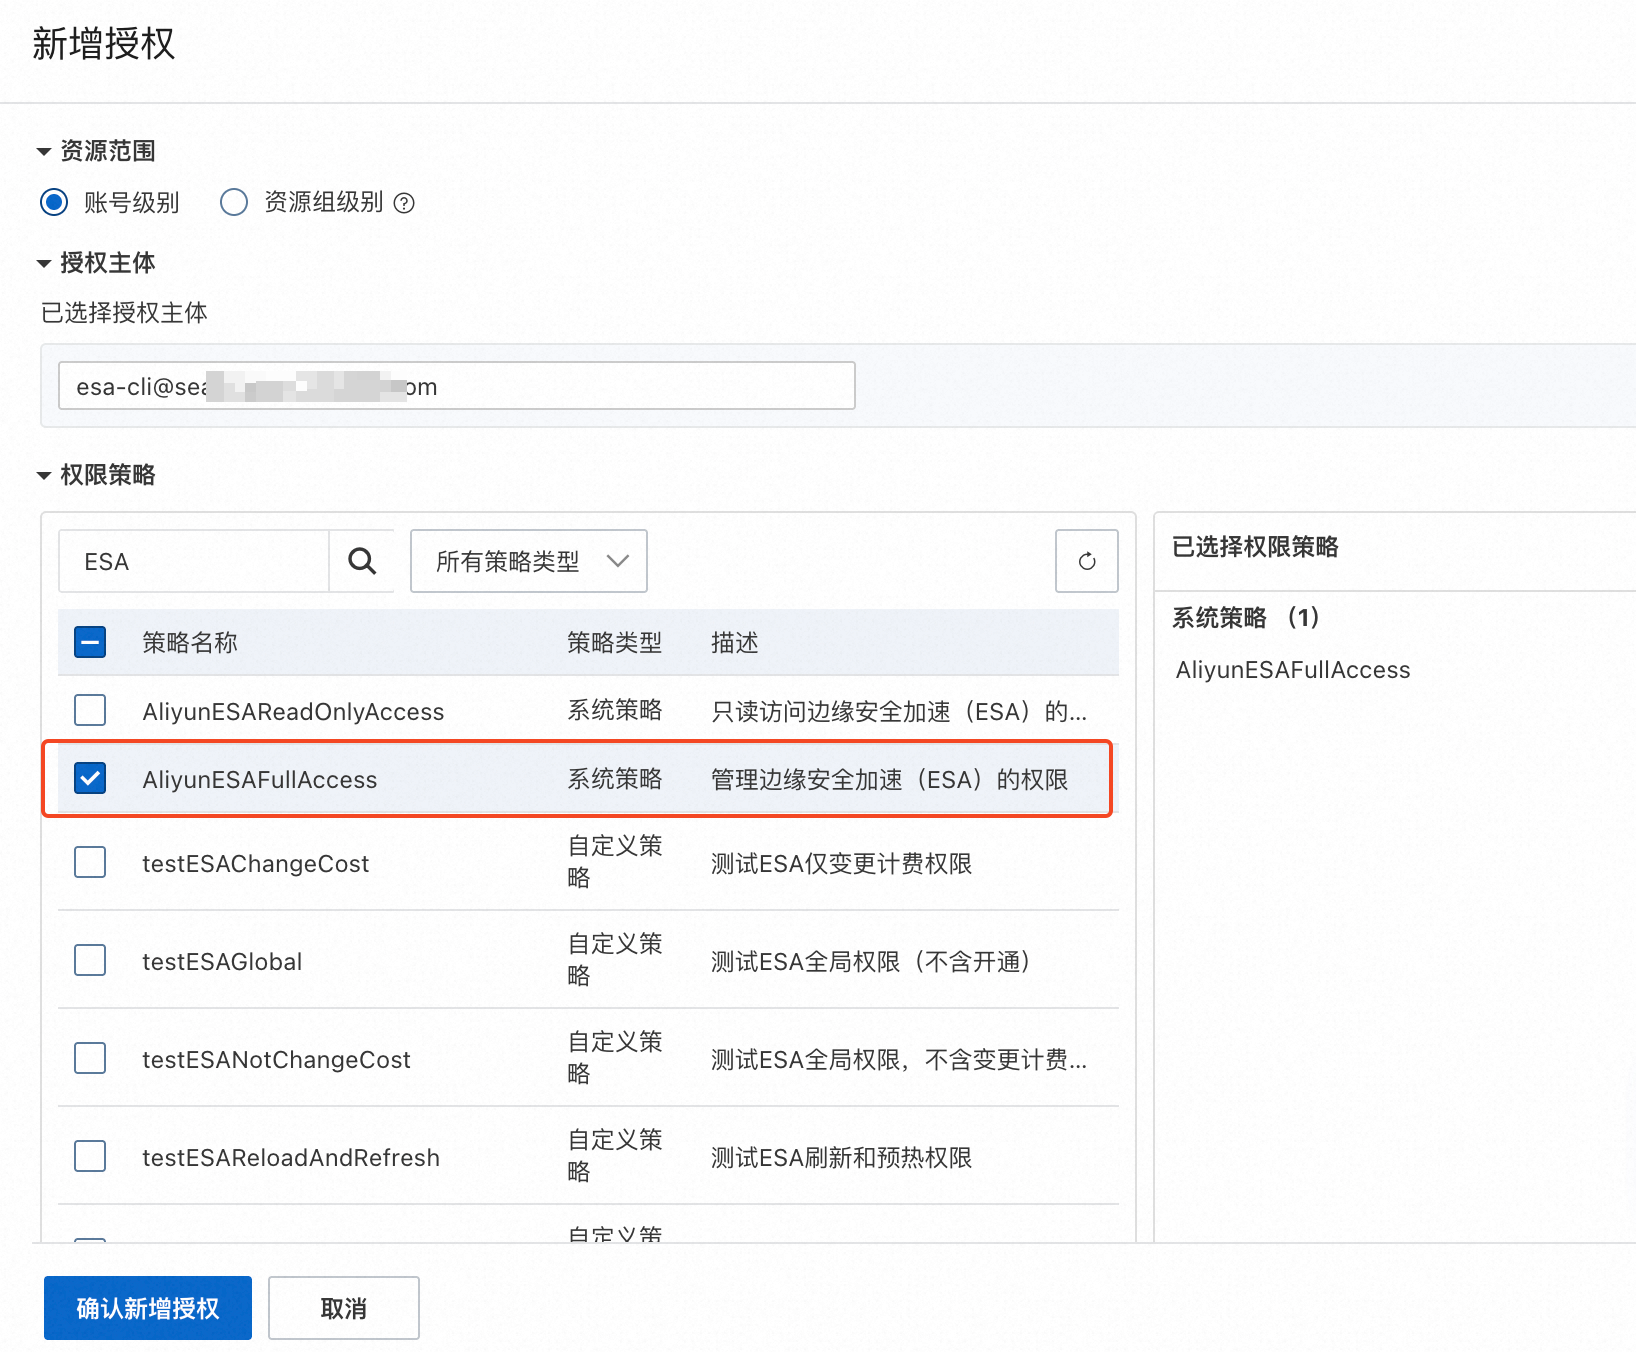Click the testESANotChangeCost policy name

coord(276,1059)
